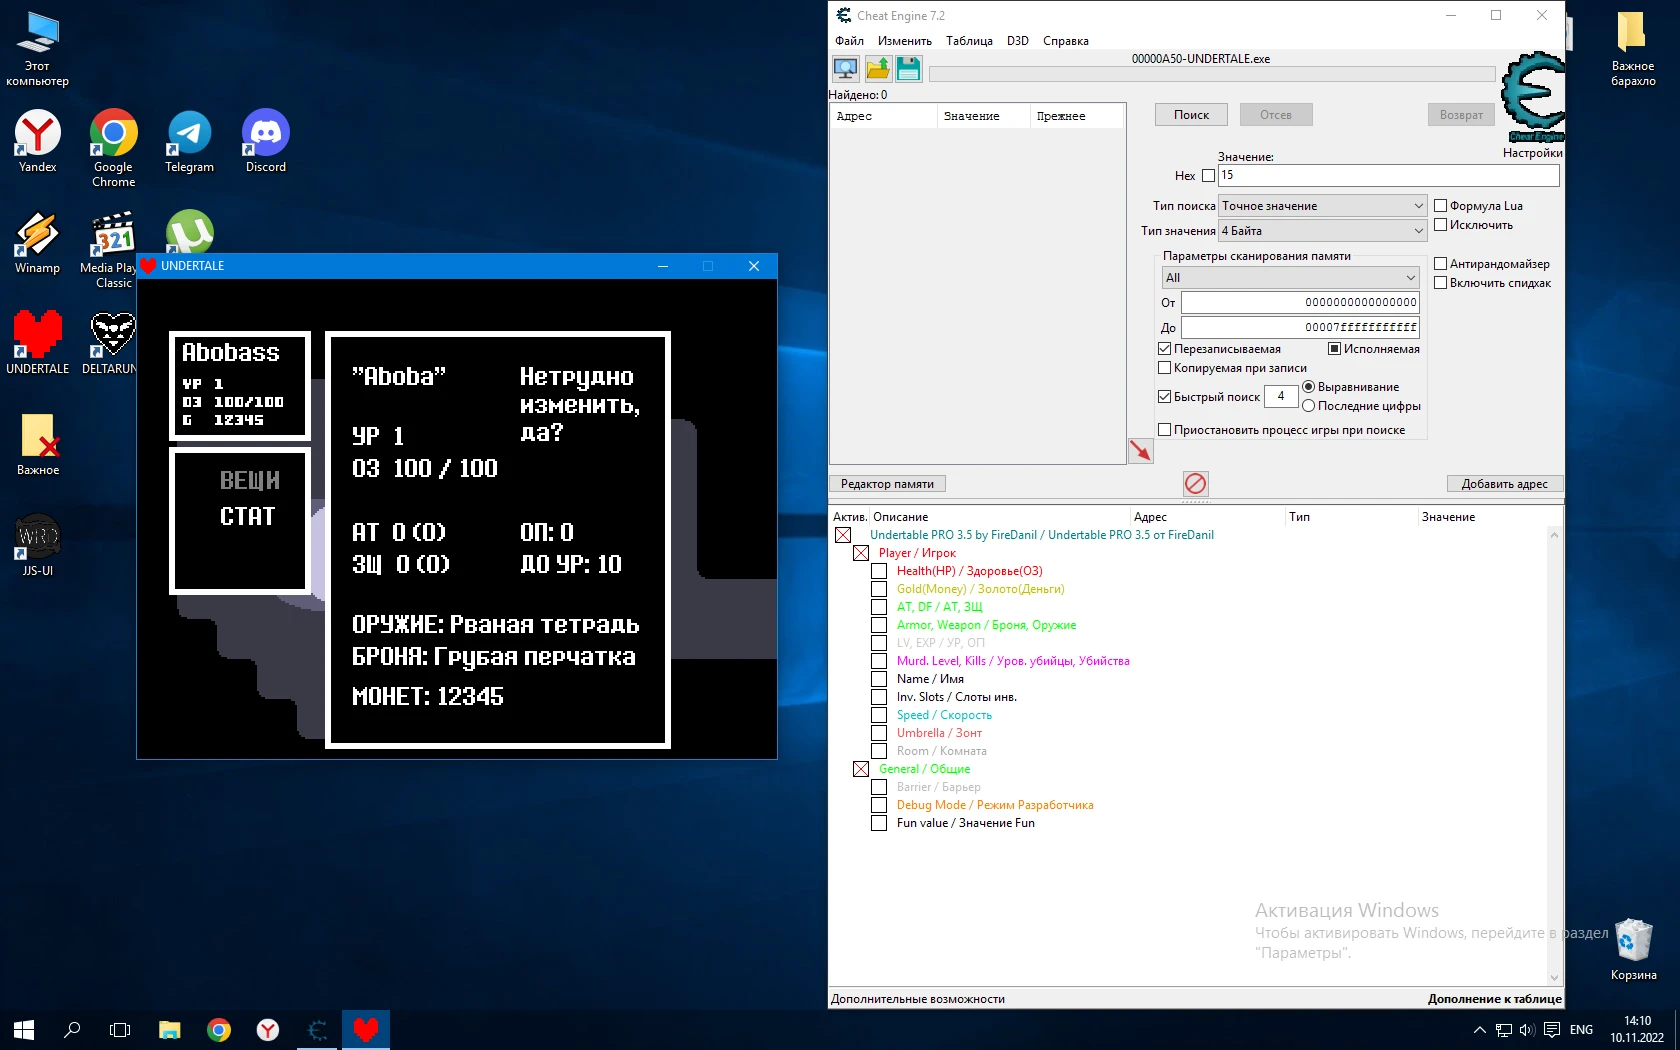1680x1050 pixels.
Task: Click the open file folder icon
Action: pyautogui.click(x=877, y=68)
